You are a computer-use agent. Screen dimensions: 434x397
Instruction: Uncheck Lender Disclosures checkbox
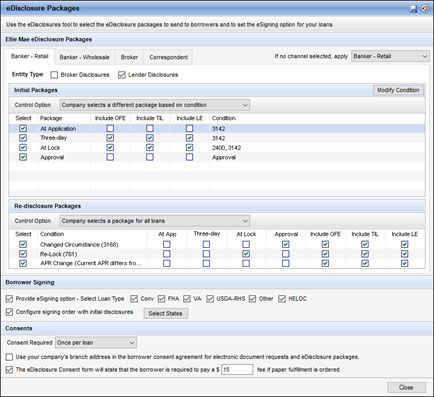tap(122, 75)
